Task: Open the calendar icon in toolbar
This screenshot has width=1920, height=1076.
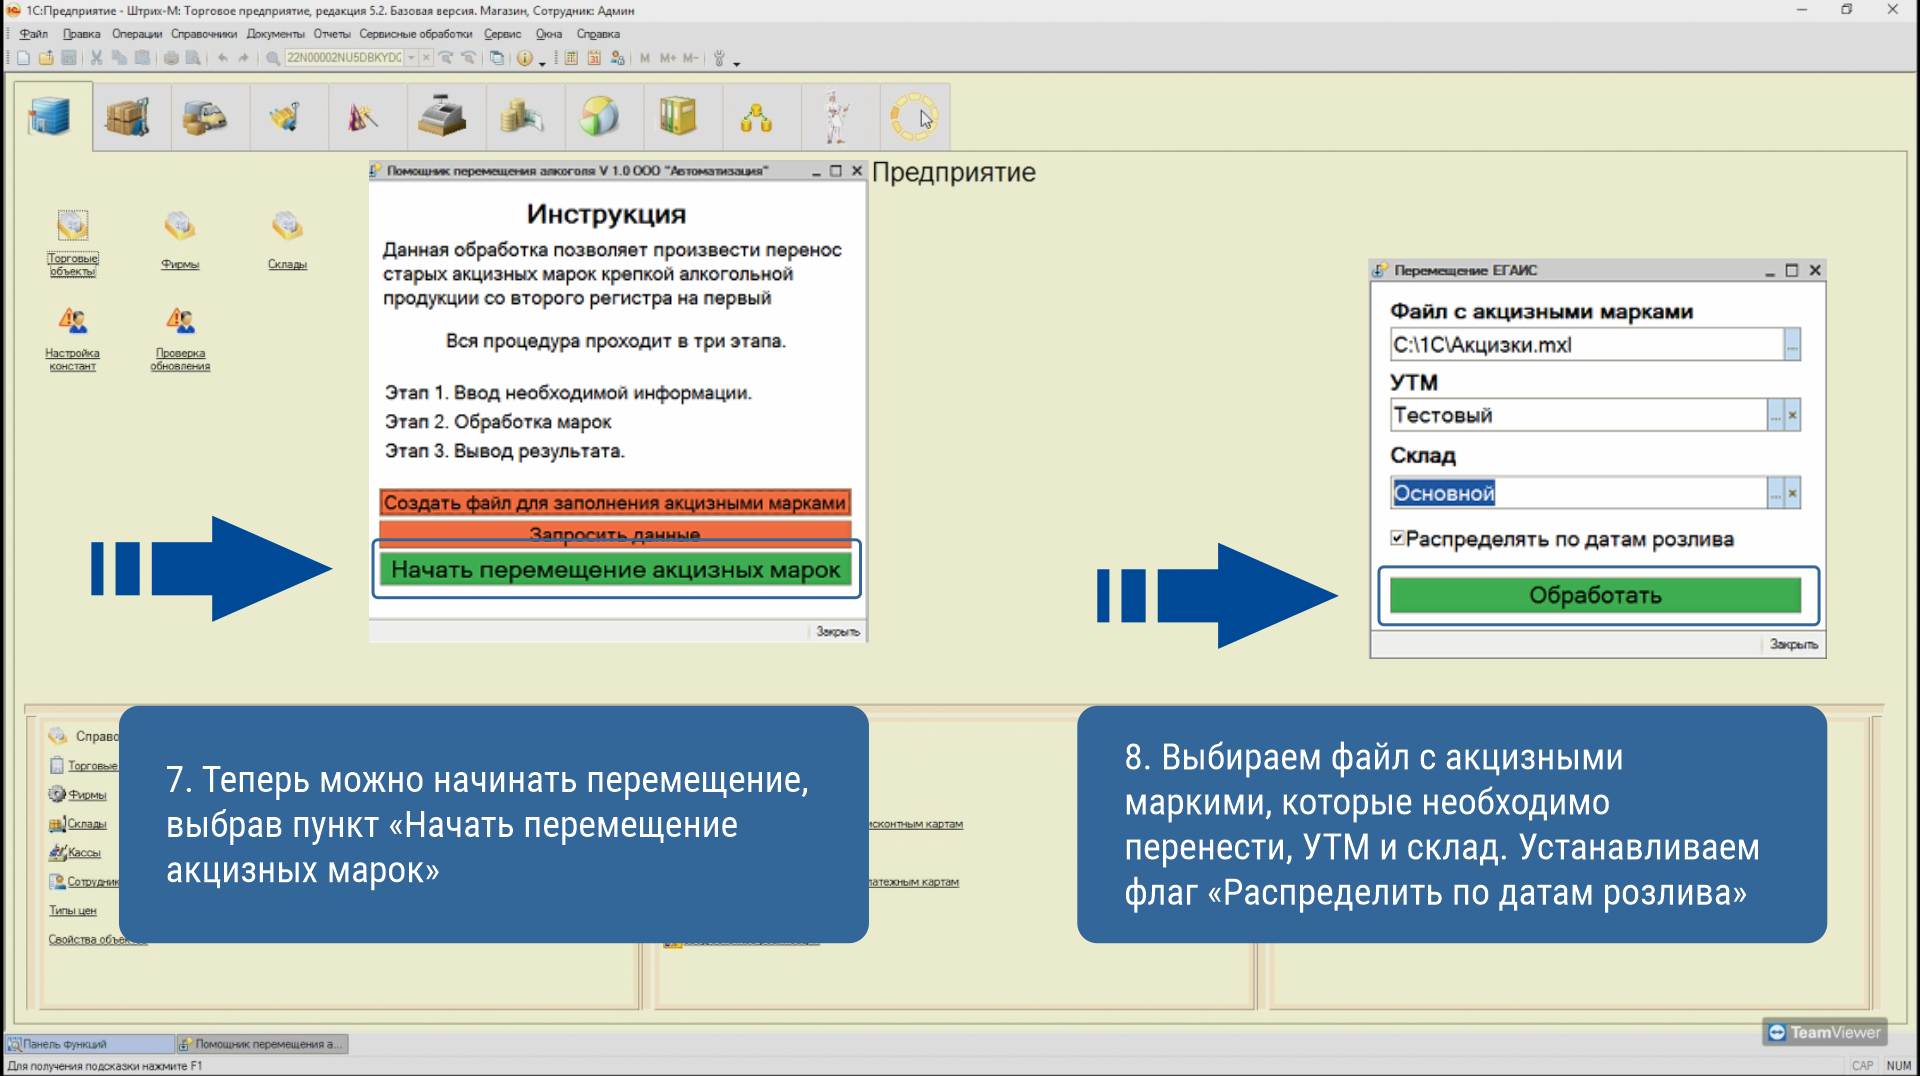Action: coord(594,58)
